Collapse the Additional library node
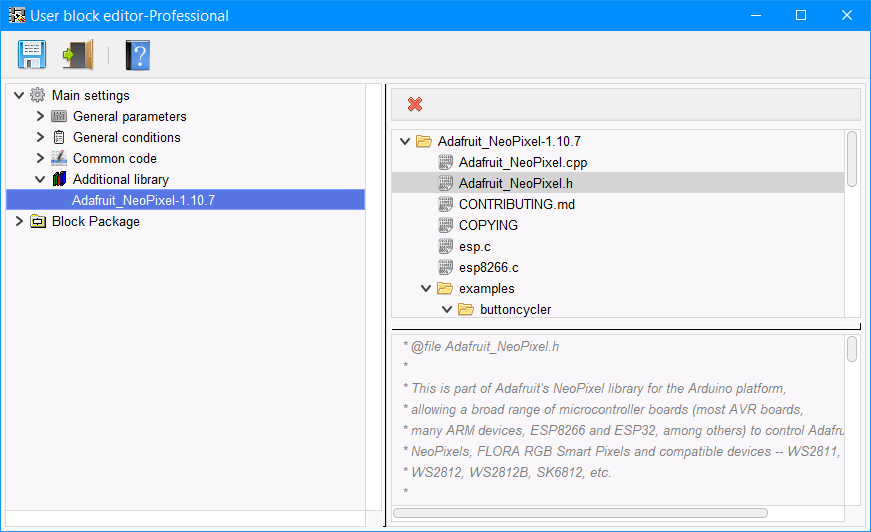 pos(40,179)
